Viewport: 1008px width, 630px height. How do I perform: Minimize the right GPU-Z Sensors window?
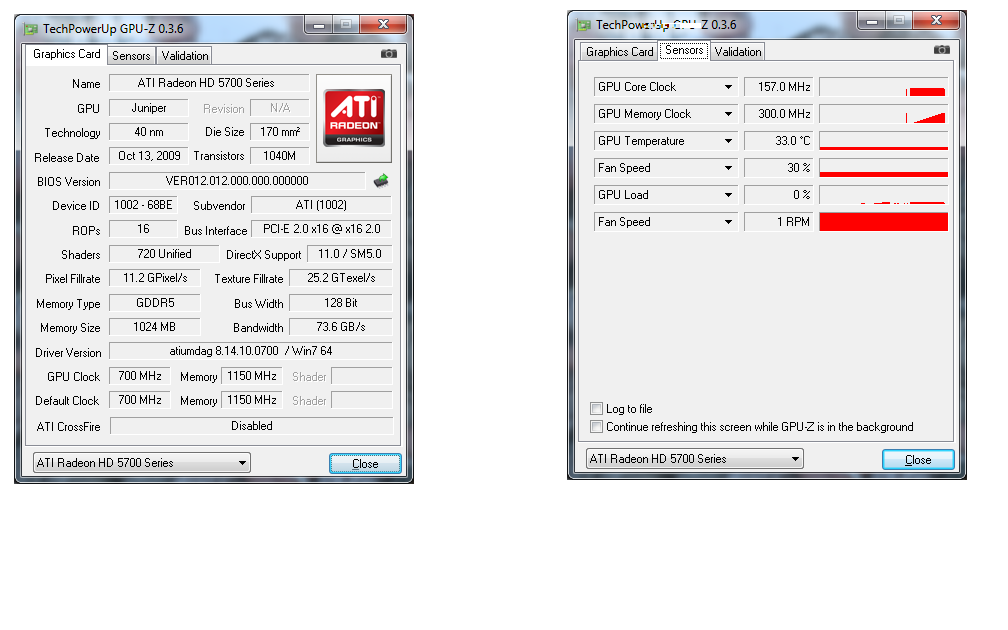tap(871, 21)
